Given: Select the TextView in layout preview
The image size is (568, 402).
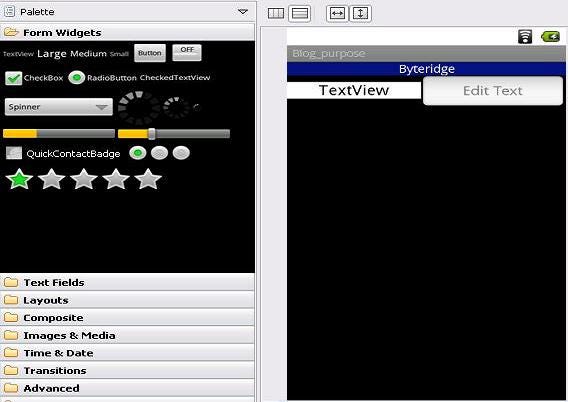Looking at the screenshot, I should (354, 90).
